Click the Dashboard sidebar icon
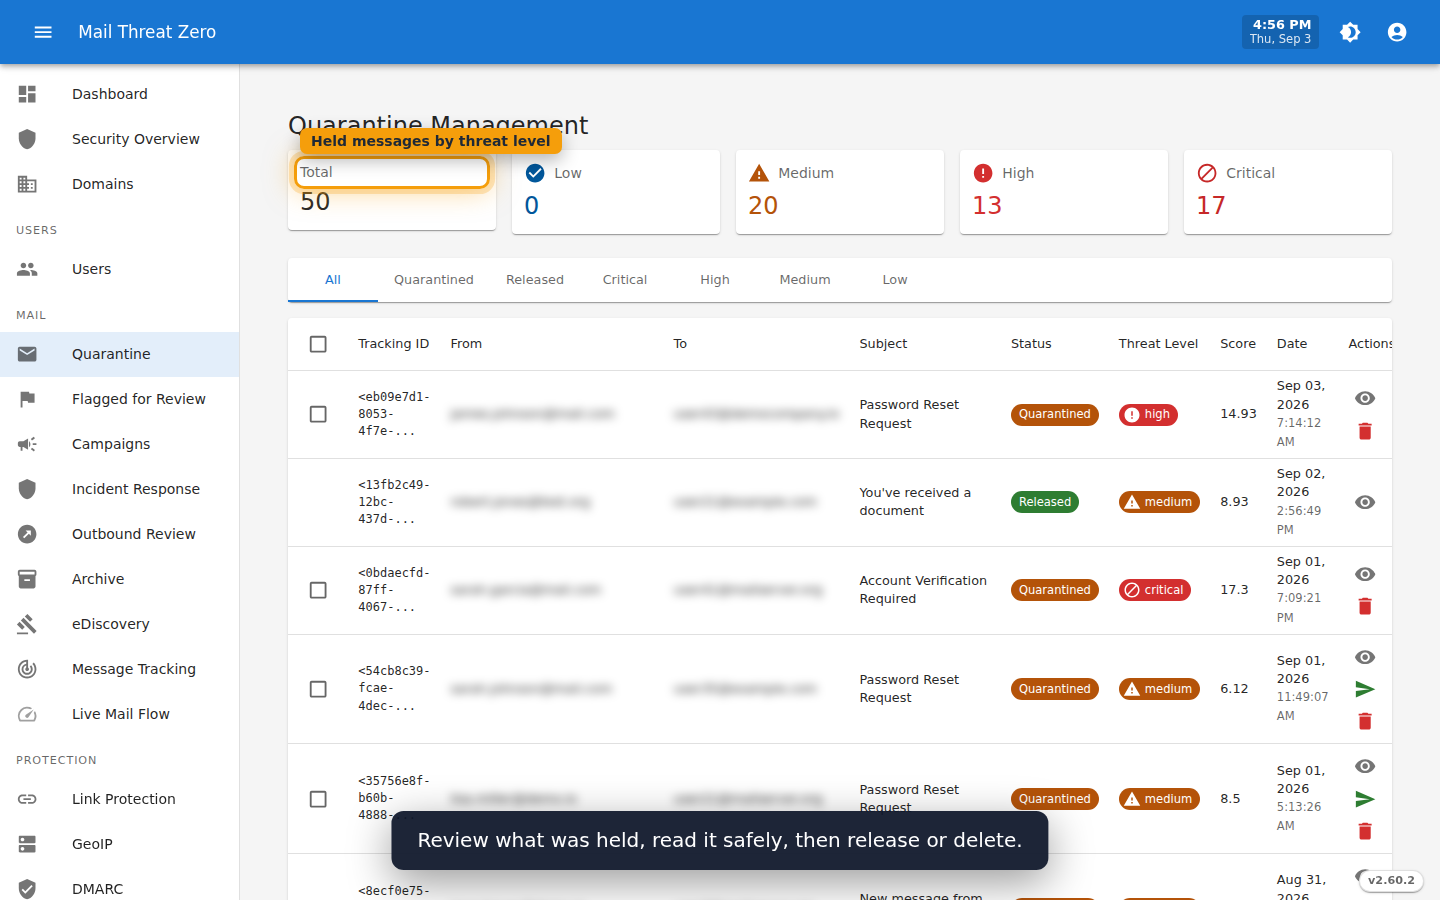This screenshot has width=1440, height=900. 27,94
